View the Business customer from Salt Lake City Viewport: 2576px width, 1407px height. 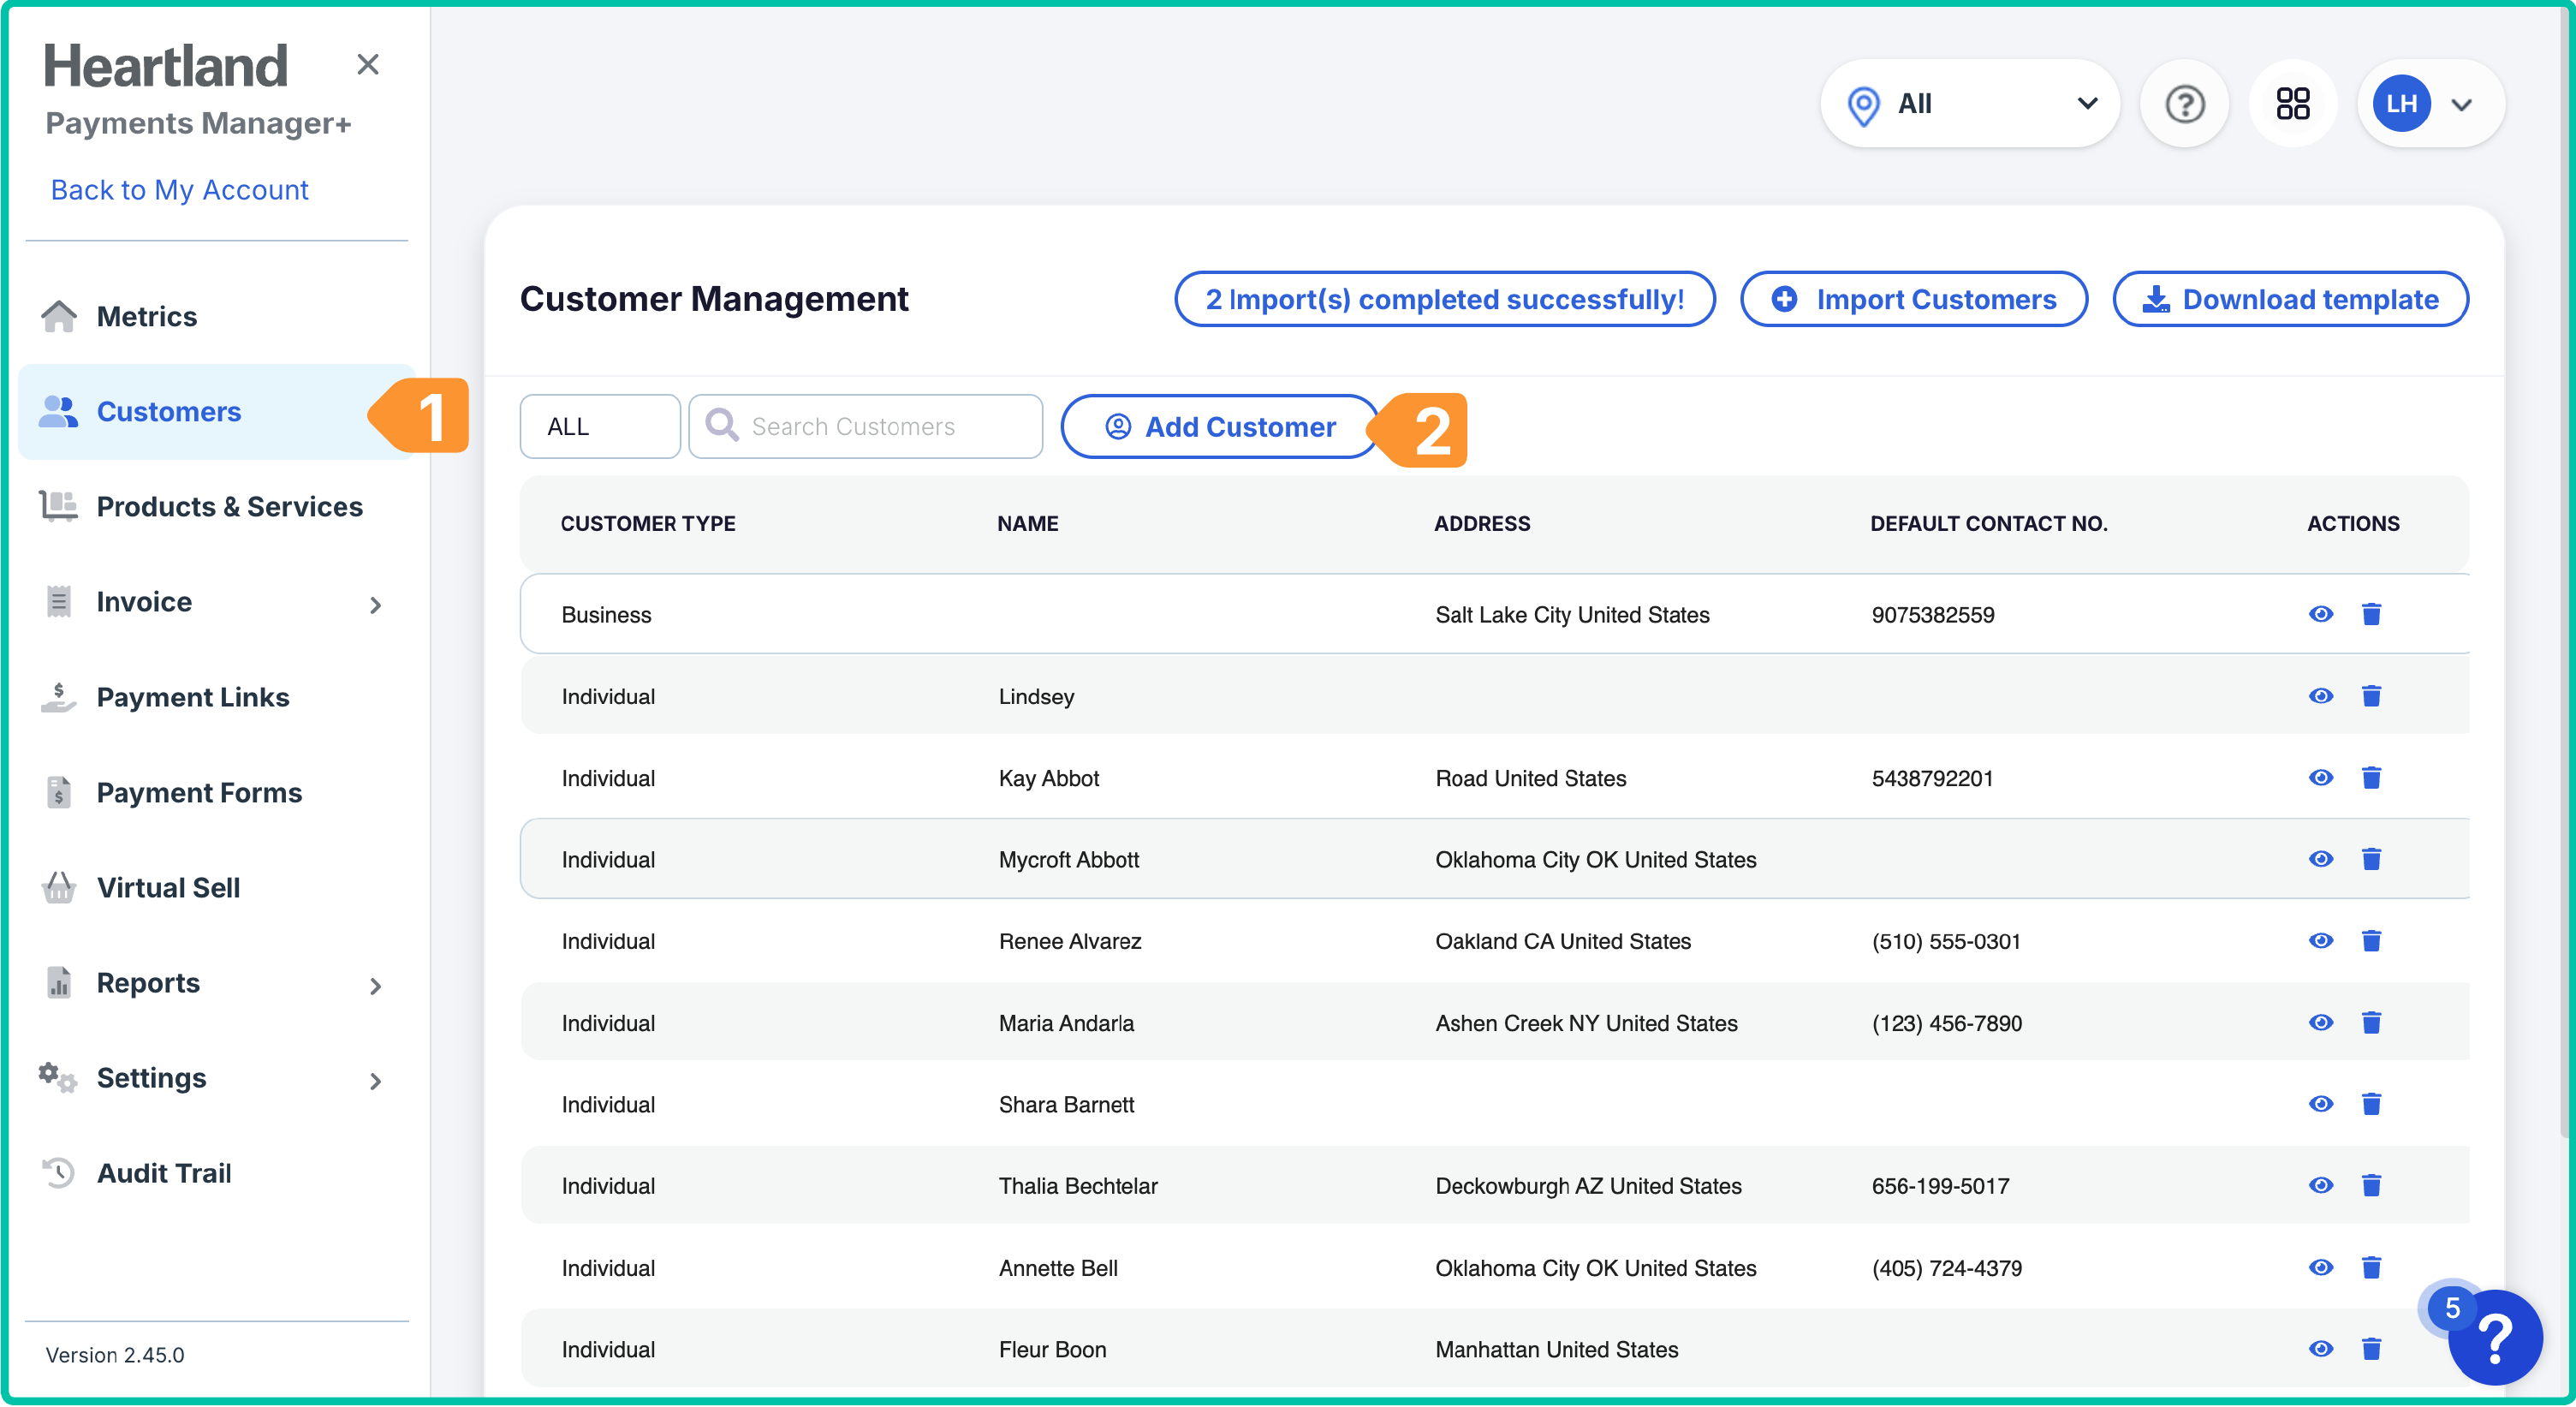2321,614
